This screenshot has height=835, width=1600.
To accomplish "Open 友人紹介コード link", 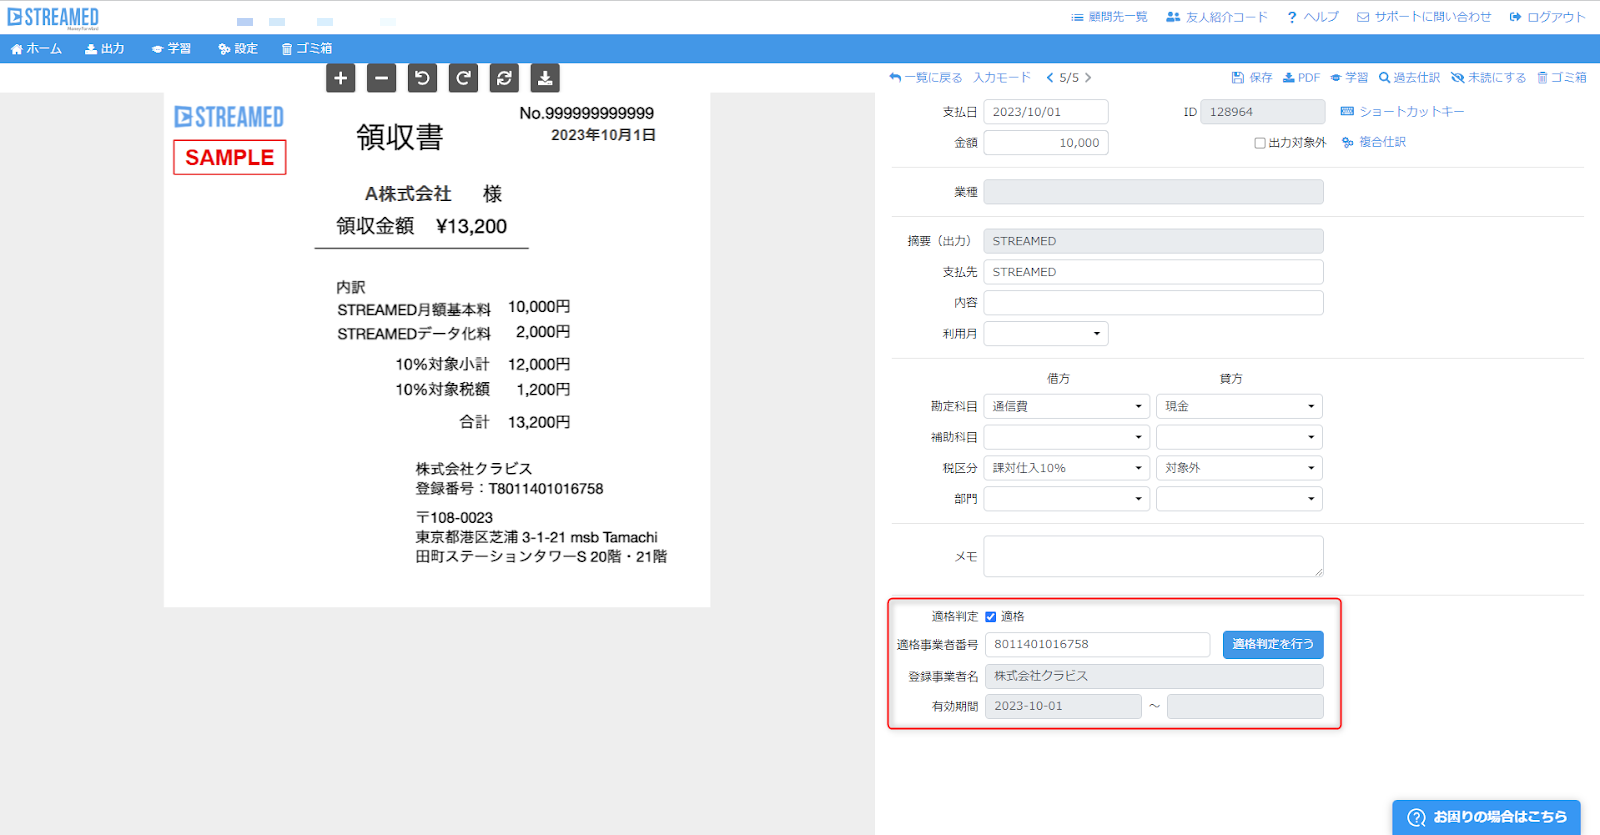I will pos(1217,17).
